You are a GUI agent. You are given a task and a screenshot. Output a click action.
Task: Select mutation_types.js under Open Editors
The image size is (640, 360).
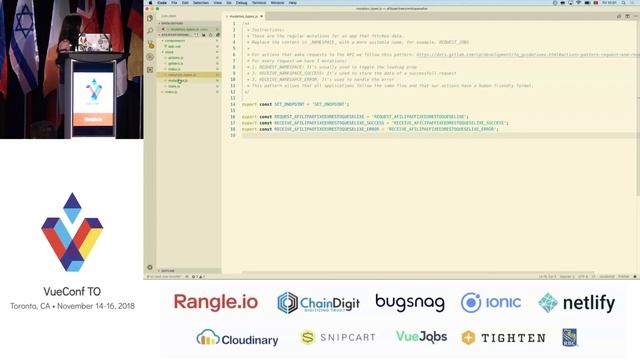189,29
